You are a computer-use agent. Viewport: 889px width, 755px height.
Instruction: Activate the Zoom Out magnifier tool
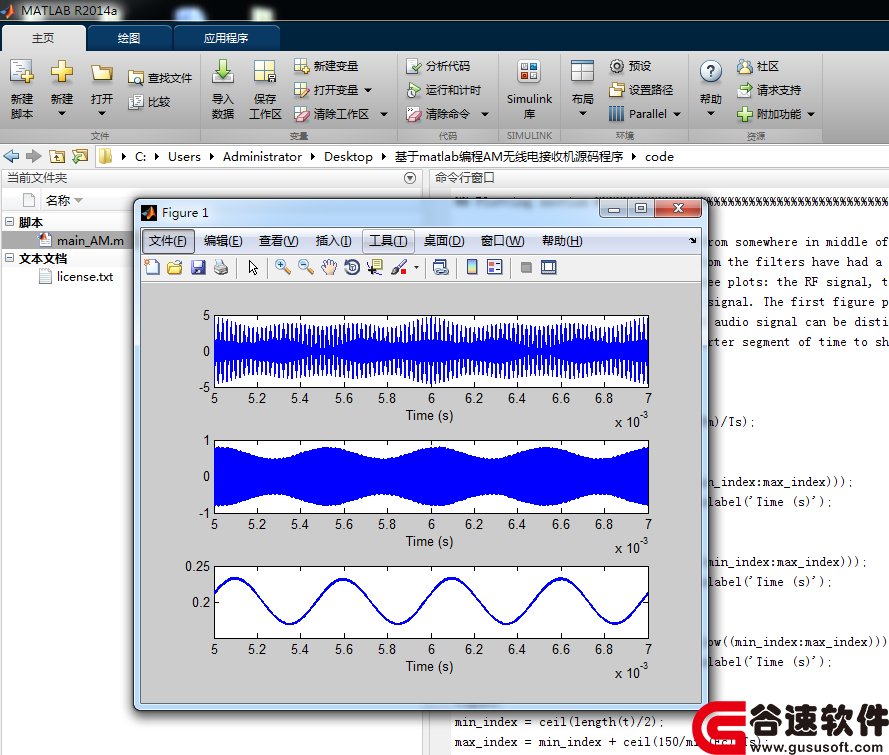pos(306,267)
